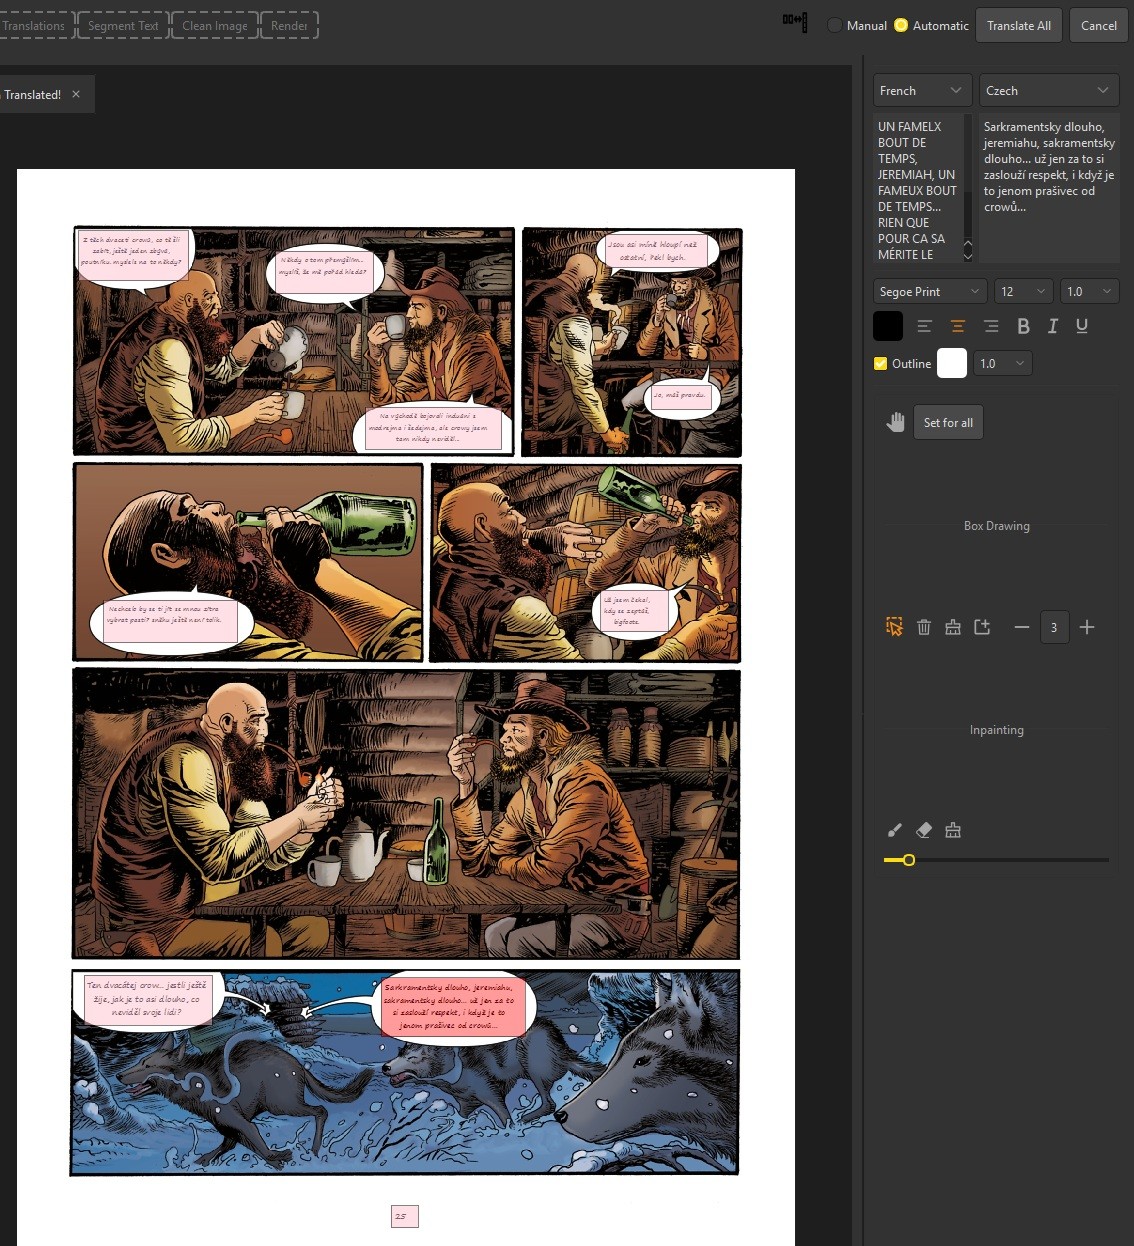Screen dimensions: 1134x1246
Task: Activate the hand pan tool
Action: [895, 422]
